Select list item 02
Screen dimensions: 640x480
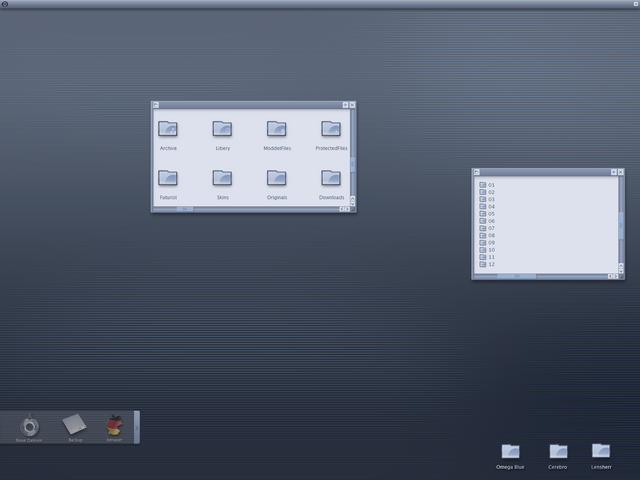pos(487,192)
